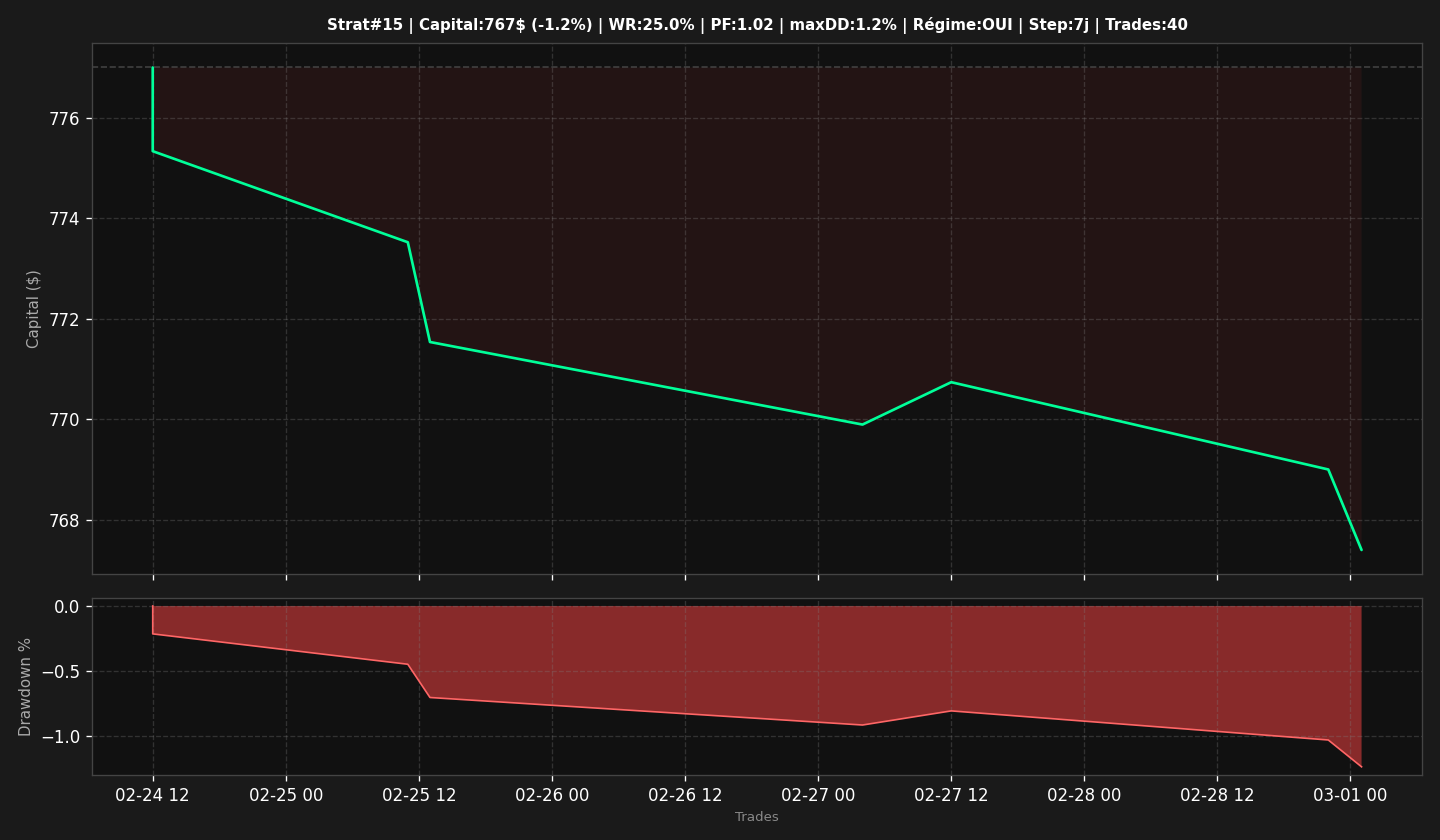
Task: Select the 776 capital axis tick label
Action: (64, 119)
